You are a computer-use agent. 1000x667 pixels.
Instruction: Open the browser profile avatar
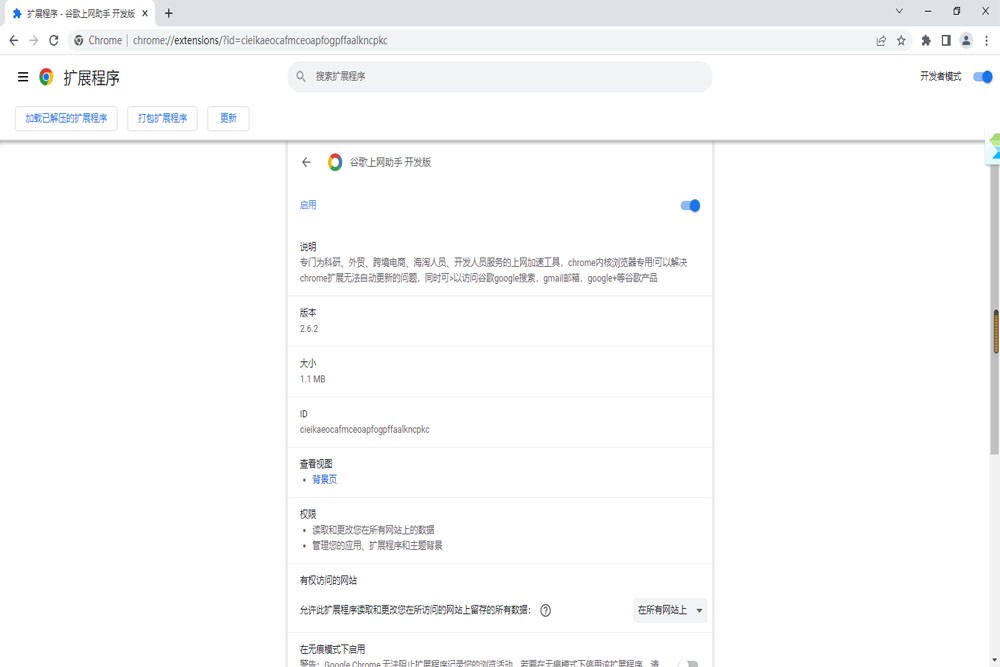point(964,40)
